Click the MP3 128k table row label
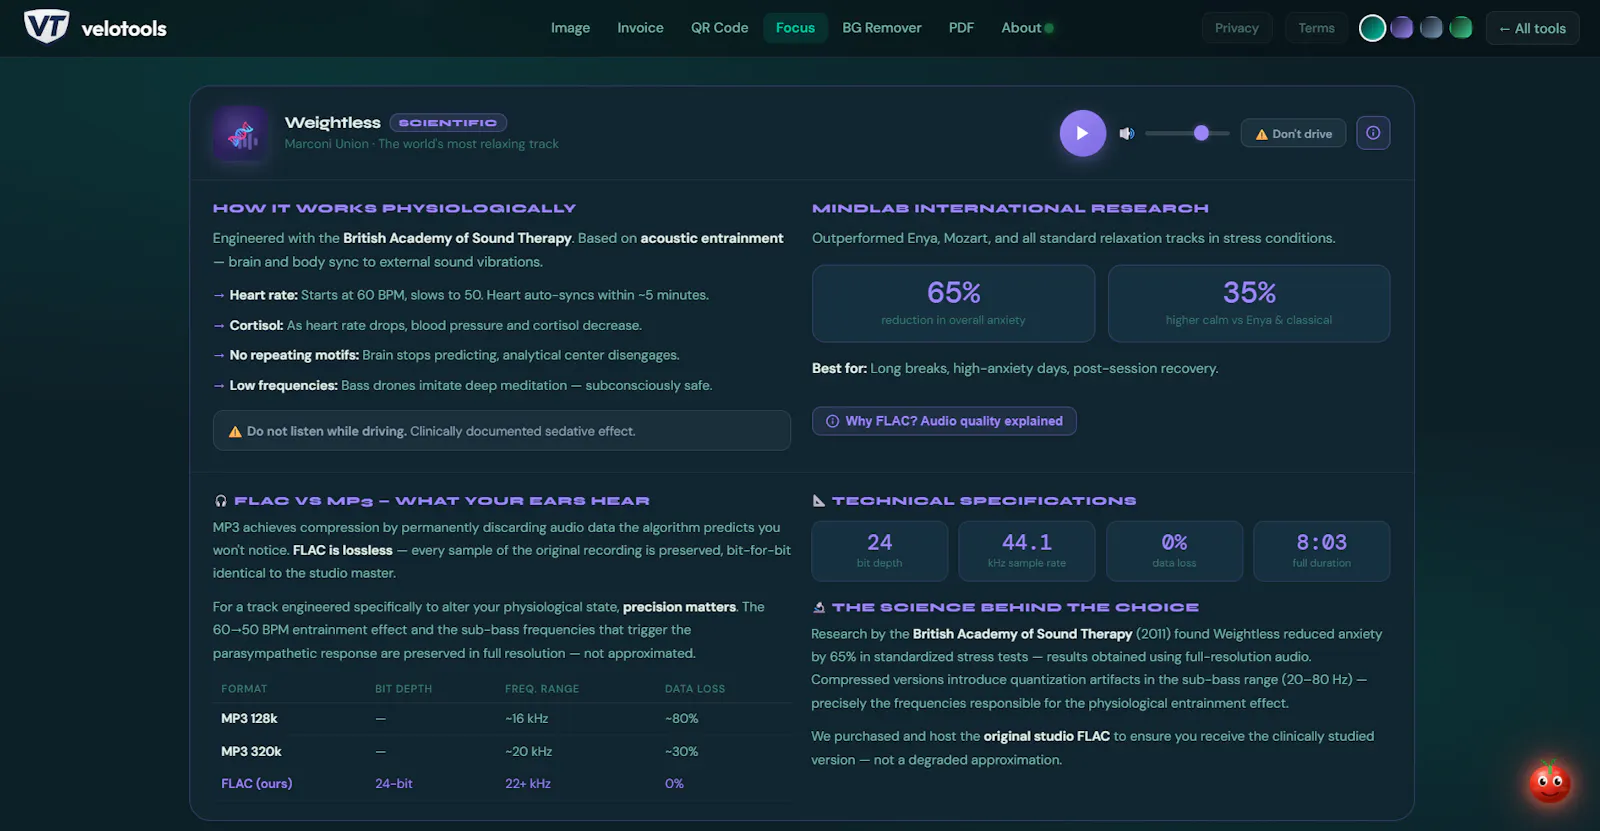This screenshot has height=831, width=1600. (x=249, y=718)
